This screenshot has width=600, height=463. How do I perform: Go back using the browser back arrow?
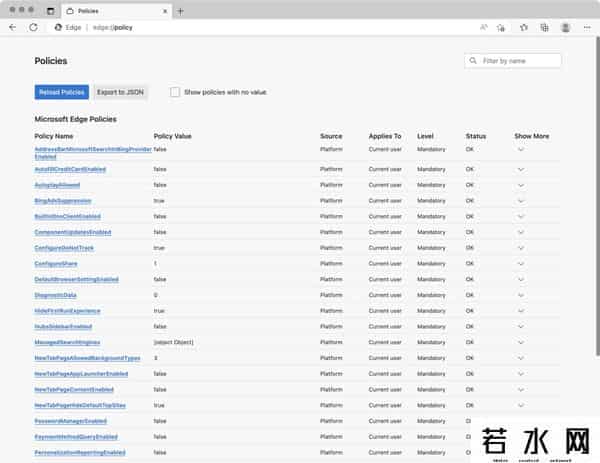(12, 27)
